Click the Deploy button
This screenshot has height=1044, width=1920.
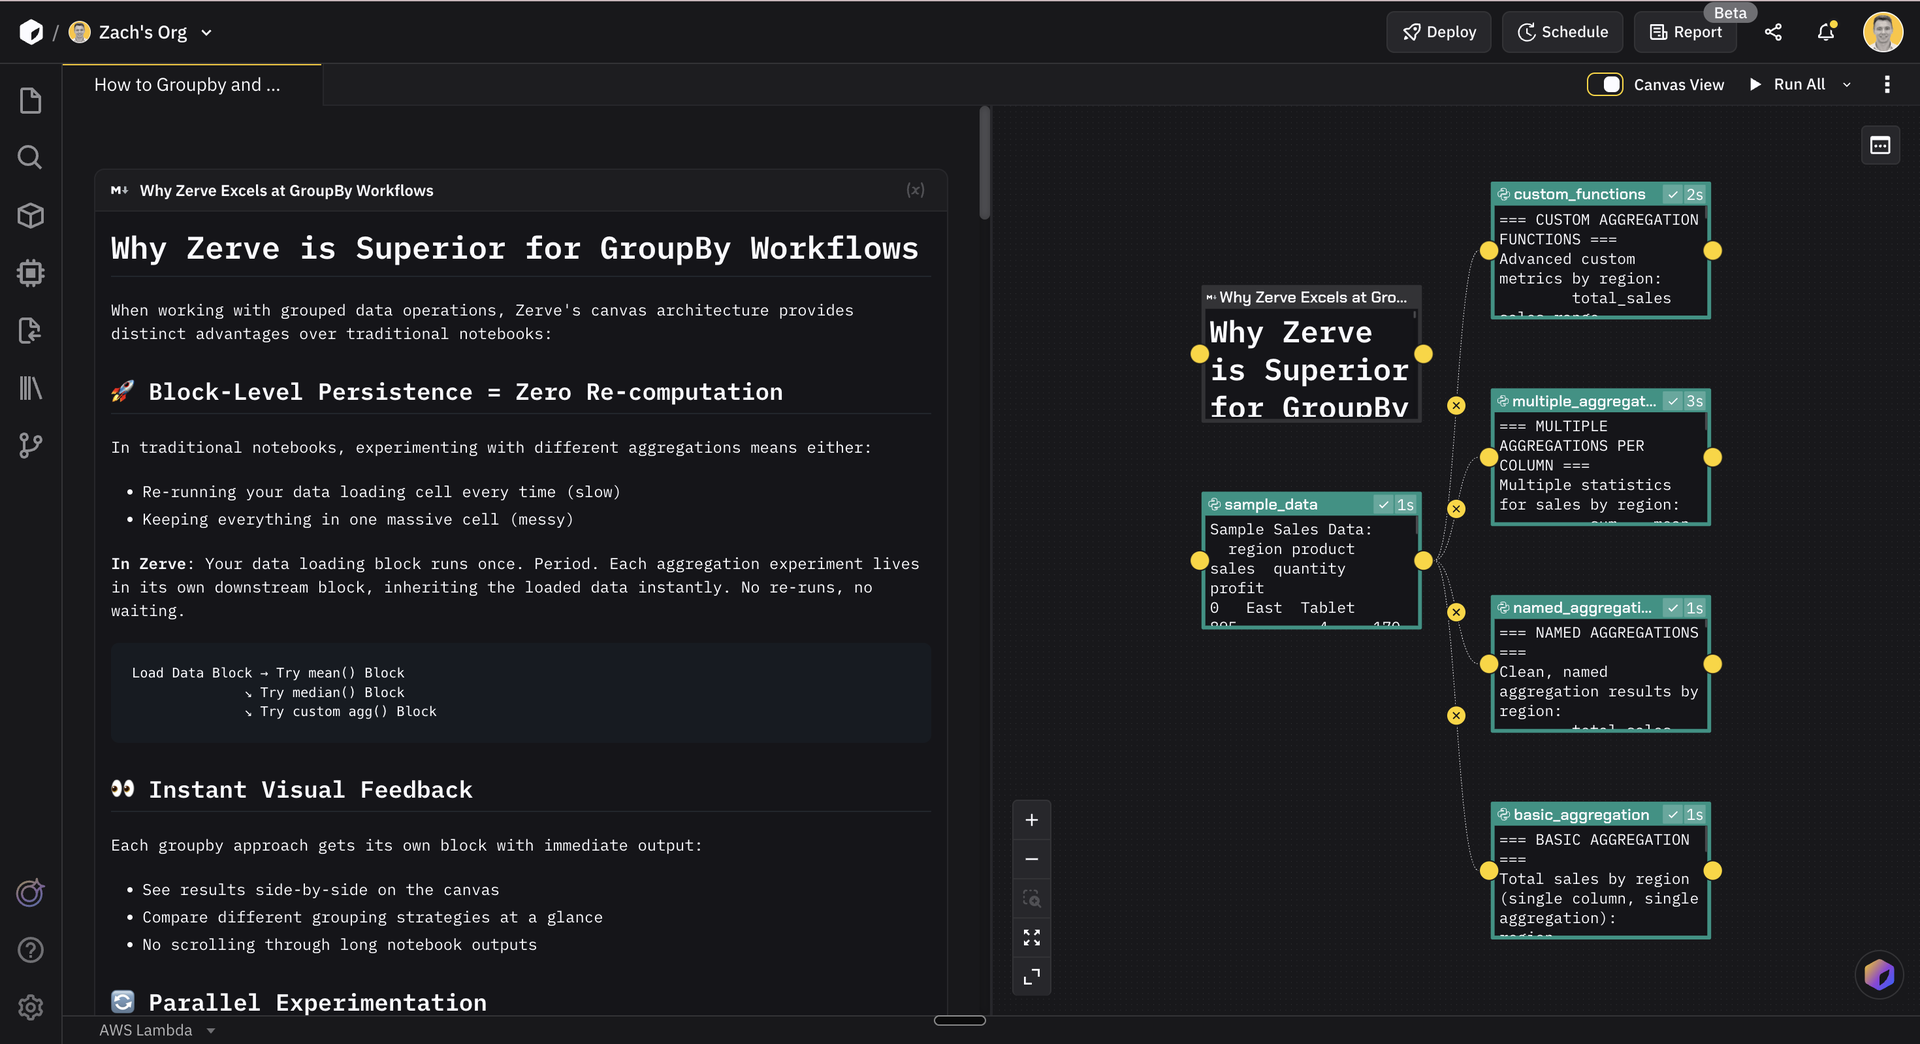tap(1439, 32)
